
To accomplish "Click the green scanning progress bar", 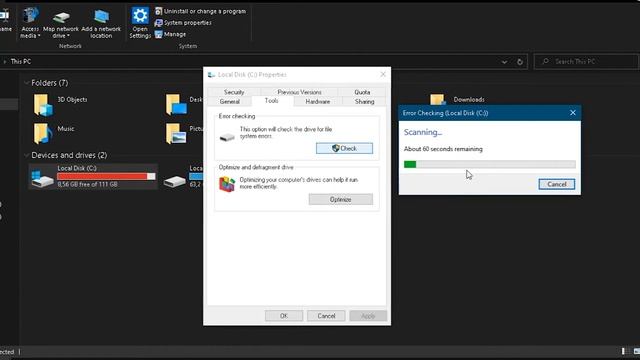I will point(489,164).
